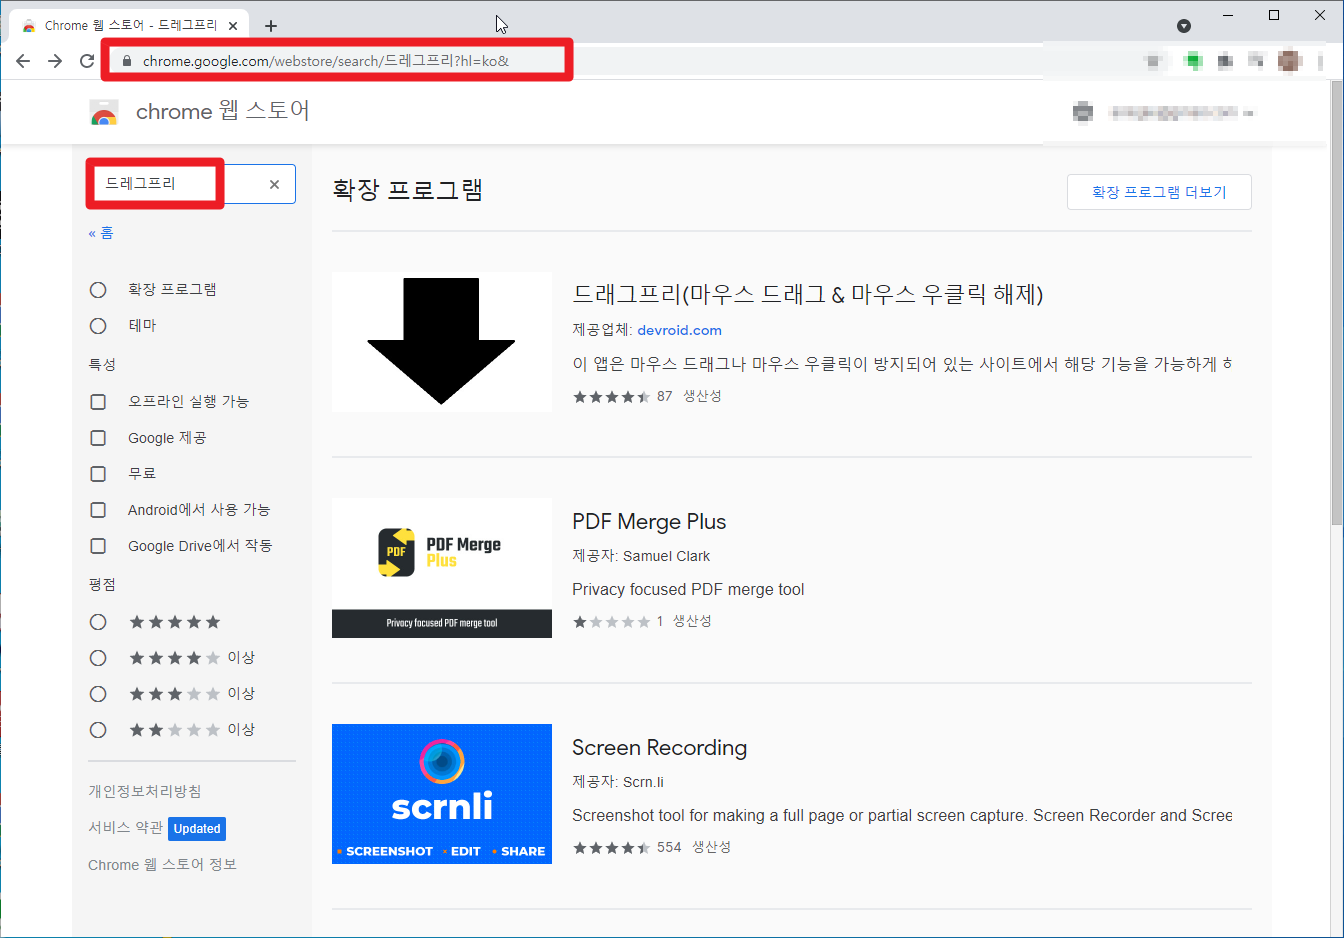Enable the 오프라인 실행 가능 checkbox
This screenshot has height=938, width=1344.
pos(98,402)
